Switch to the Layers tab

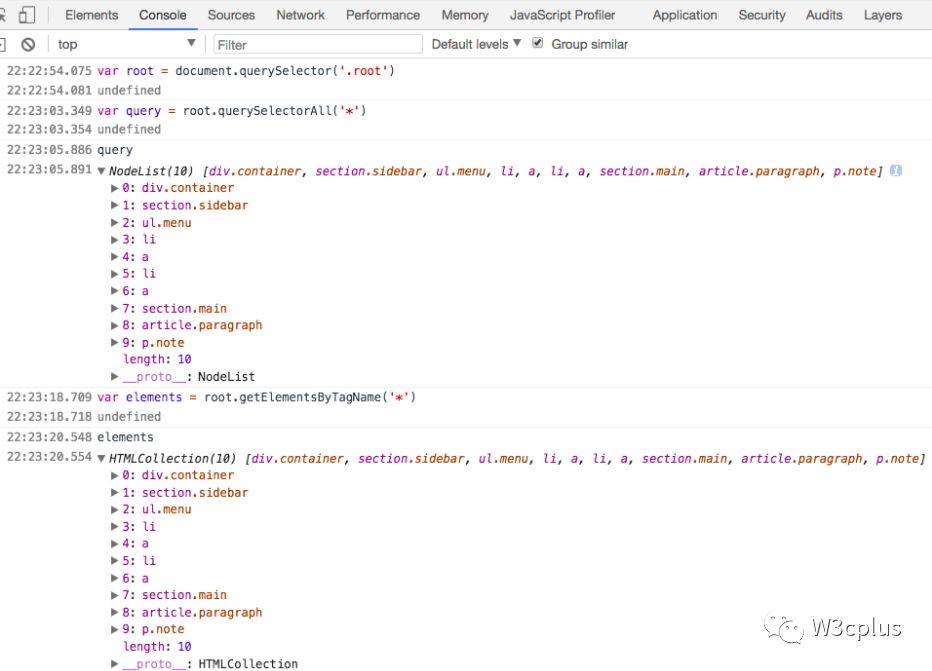click(x=883, y=15)
